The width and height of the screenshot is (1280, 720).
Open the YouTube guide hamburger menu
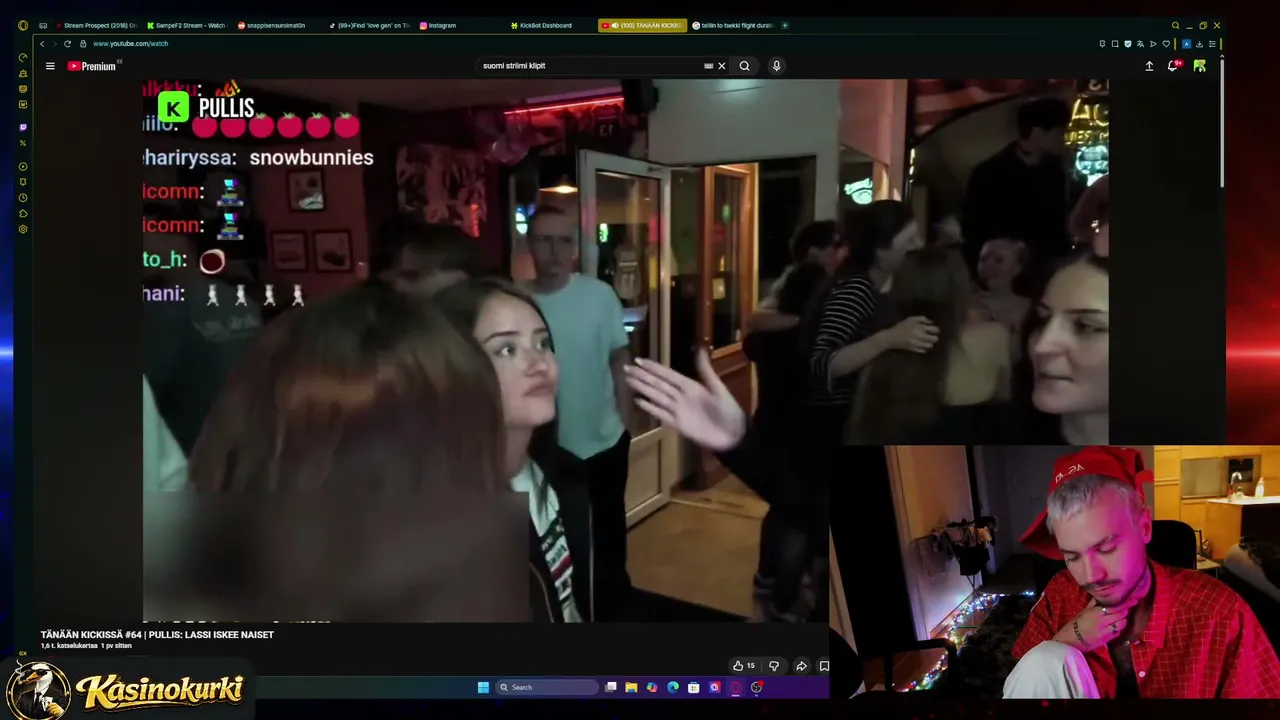(x=50, y=66)
